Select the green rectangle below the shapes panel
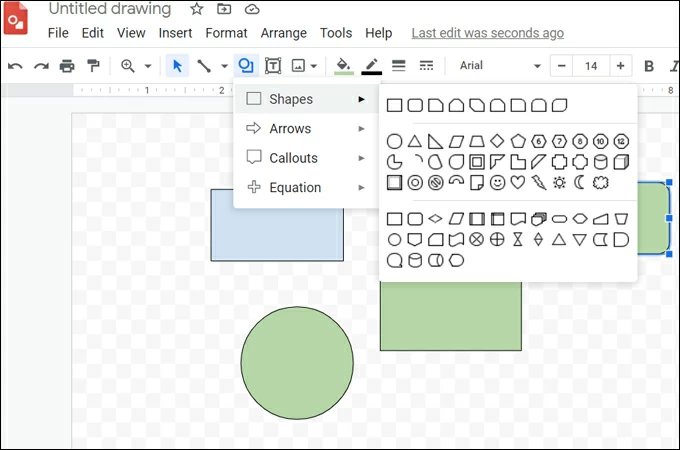 point(451,316)
